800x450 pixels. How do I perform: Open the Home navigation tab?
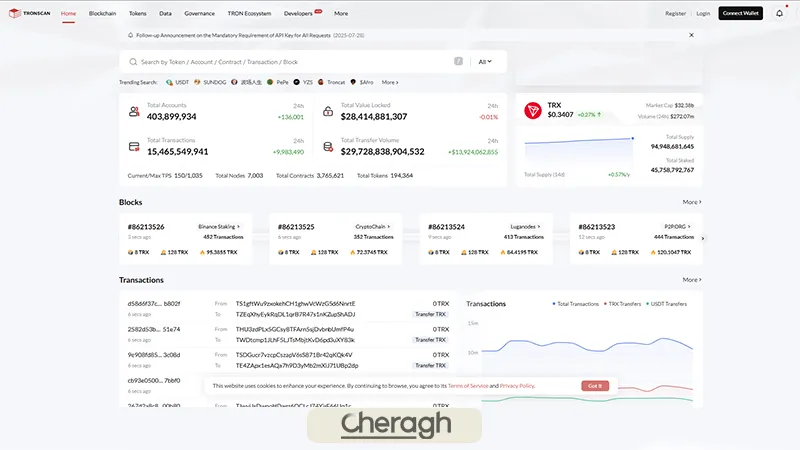pyautogui.click(x=68, y=13)
